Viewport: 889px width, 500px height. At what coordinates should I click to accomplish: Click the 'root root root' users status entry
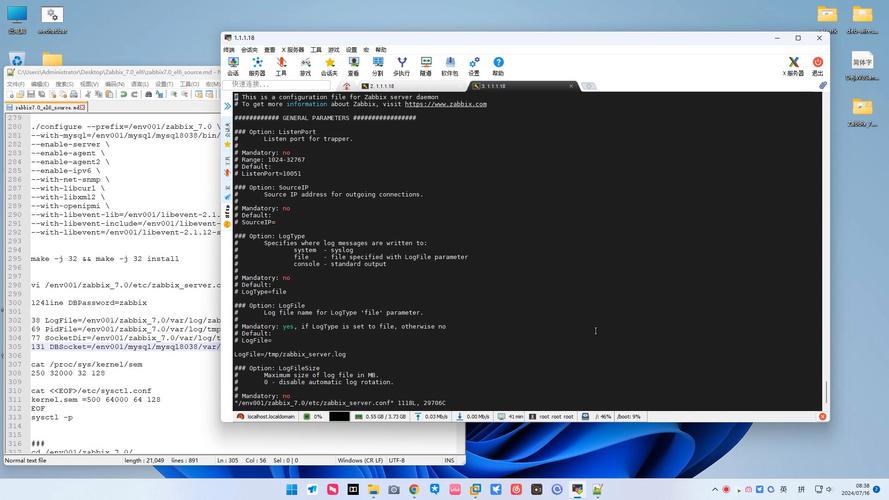(551, 417)
